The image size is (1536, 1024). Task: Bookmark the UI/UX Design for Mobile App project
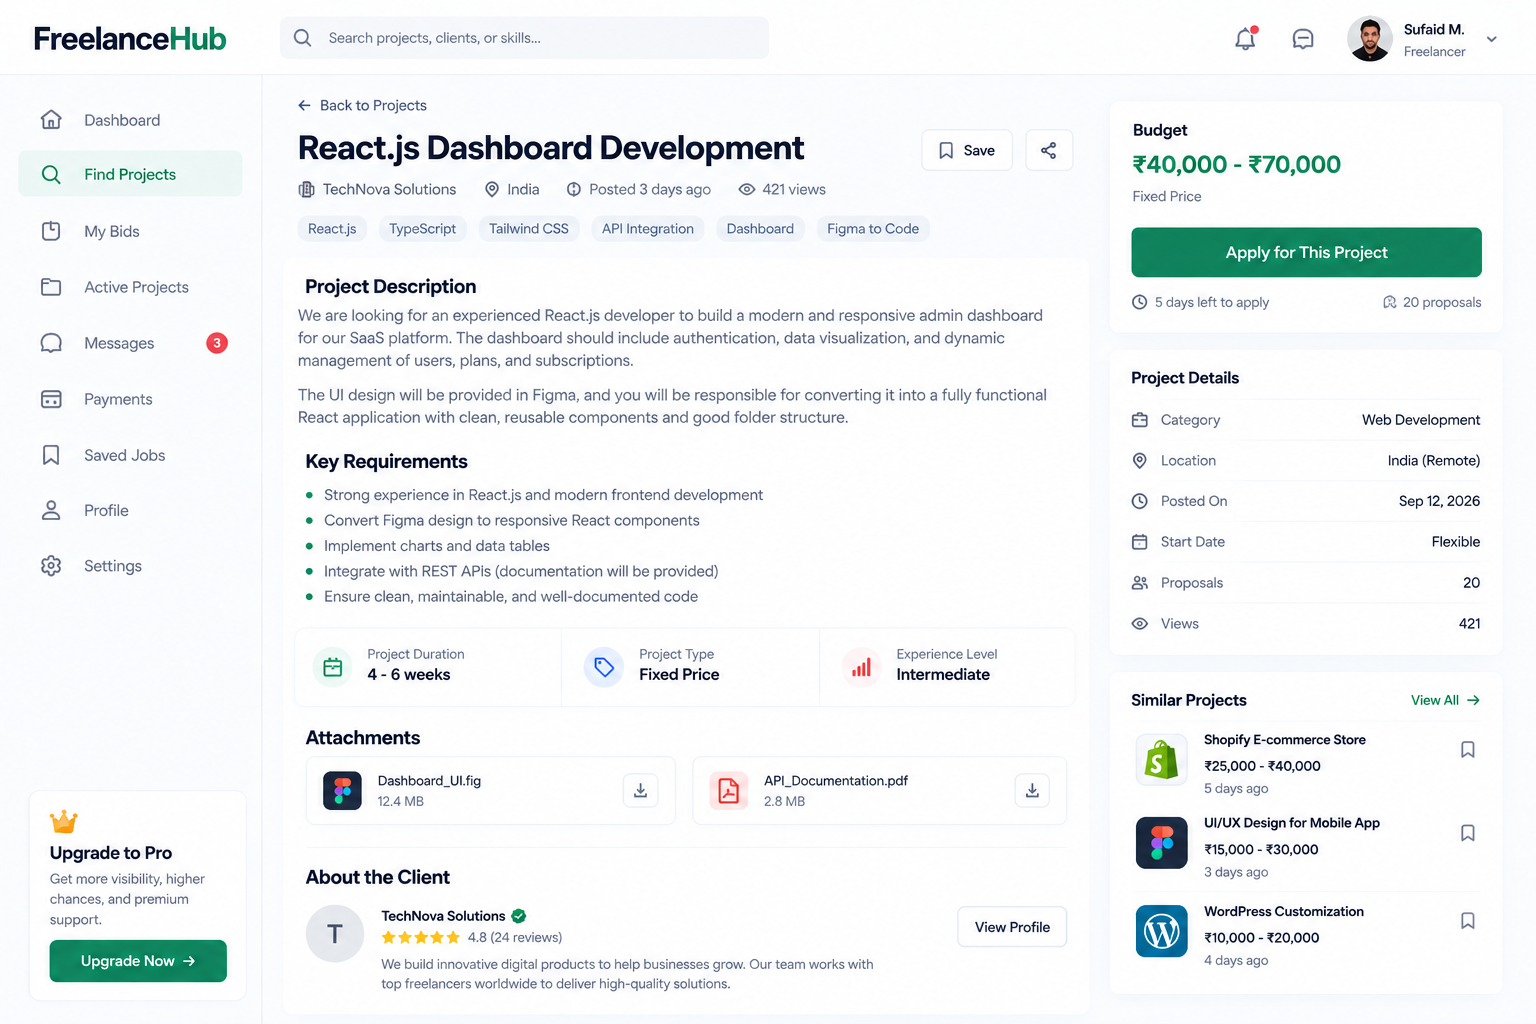pos(1468,833)
